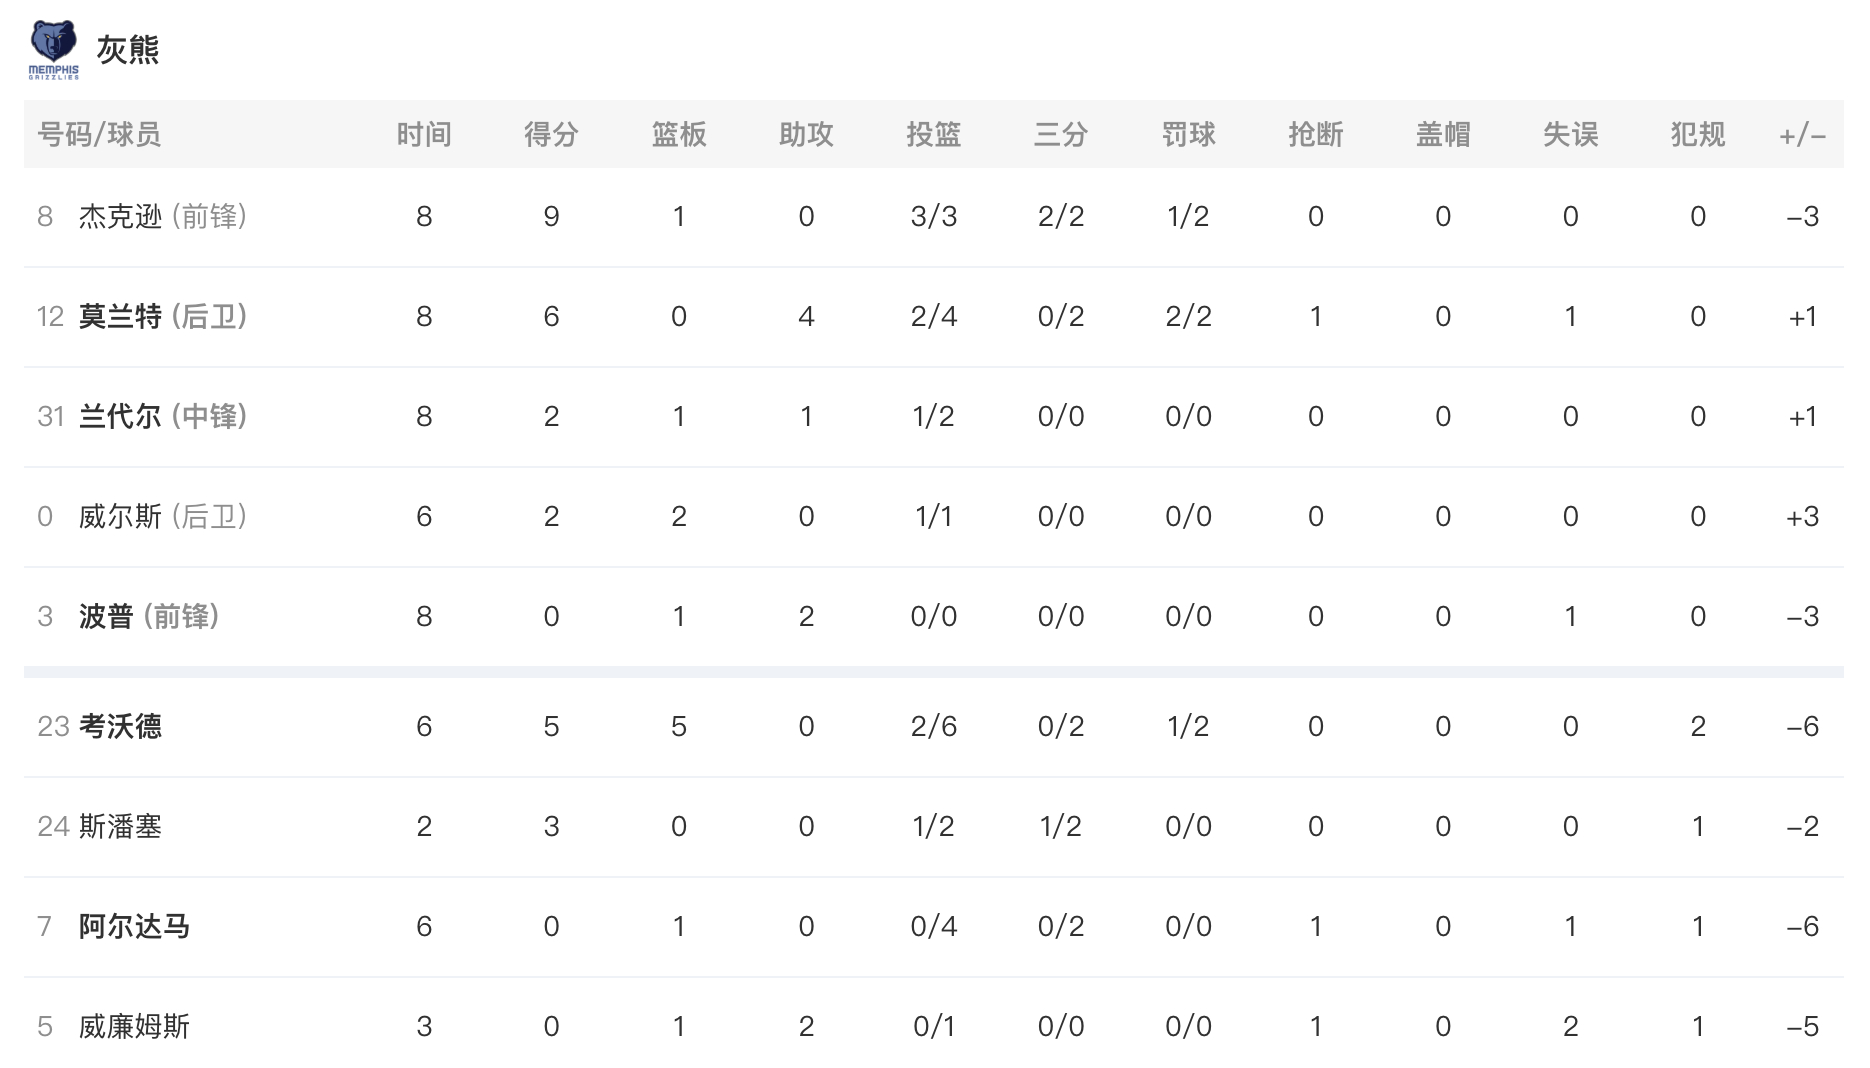Open player 莫兰特 (后卫) profile
The image size is (1870, 1068).
(x=163, y=316)
